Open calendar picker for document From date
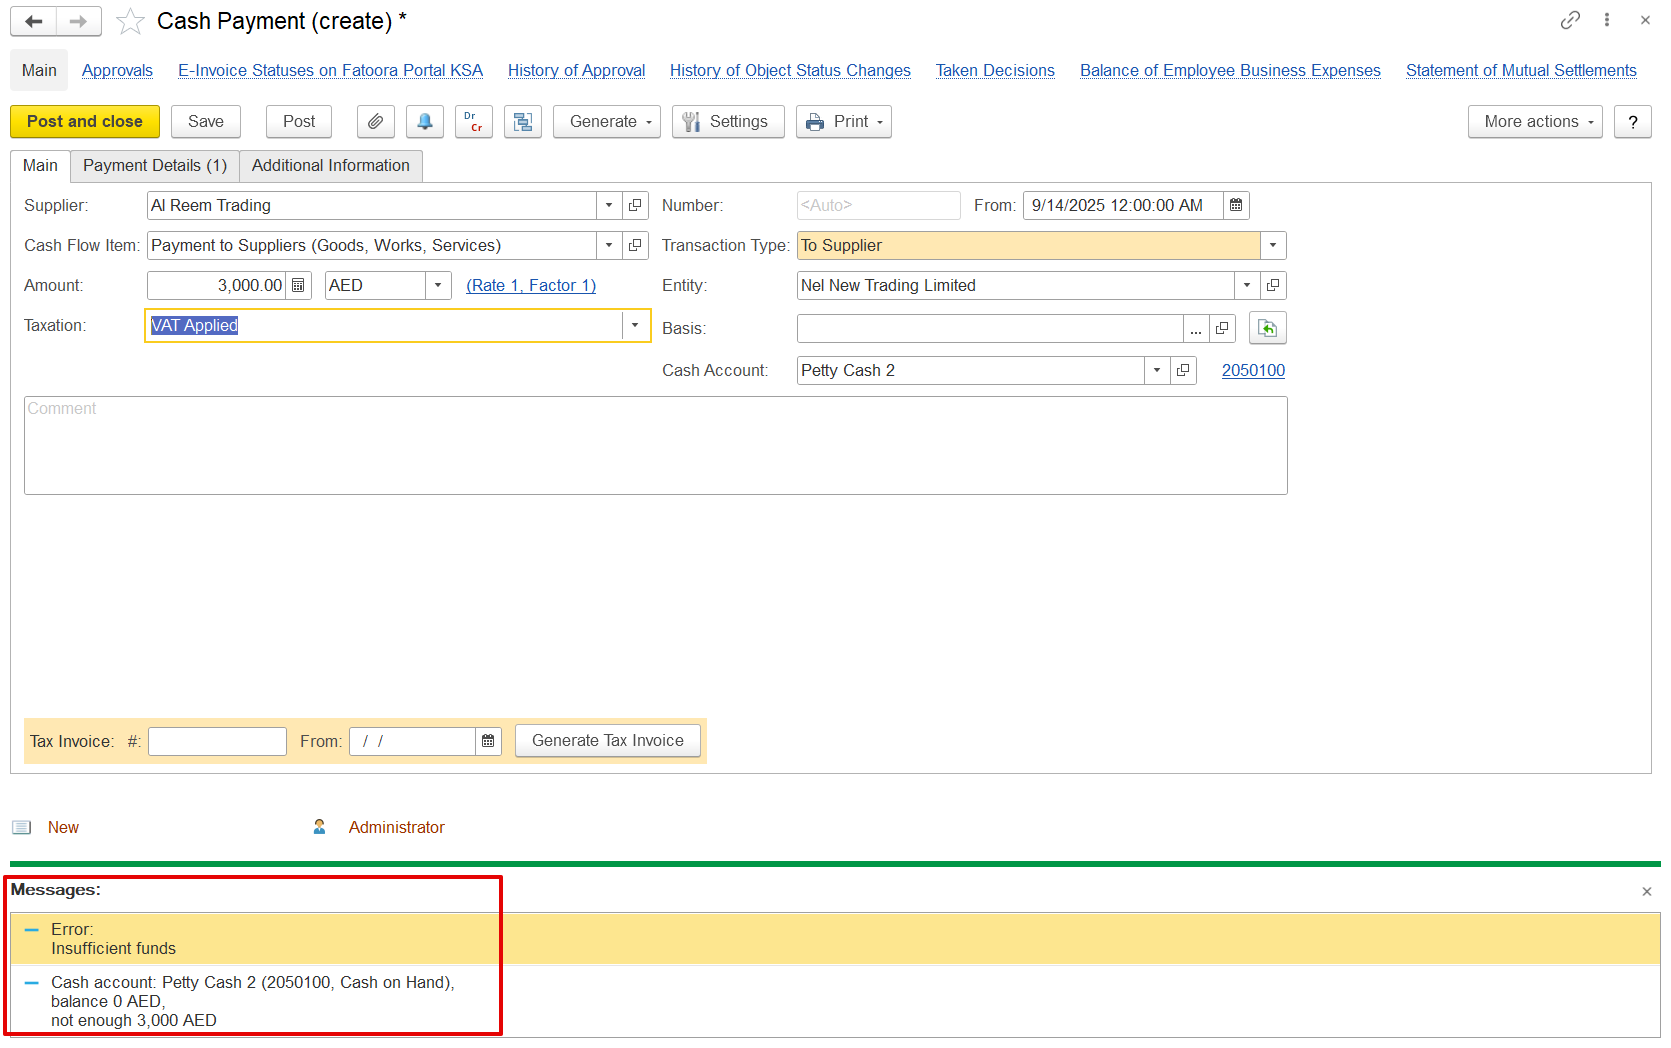Viewport: 1671px width, 1048px height. (1236, 206)
